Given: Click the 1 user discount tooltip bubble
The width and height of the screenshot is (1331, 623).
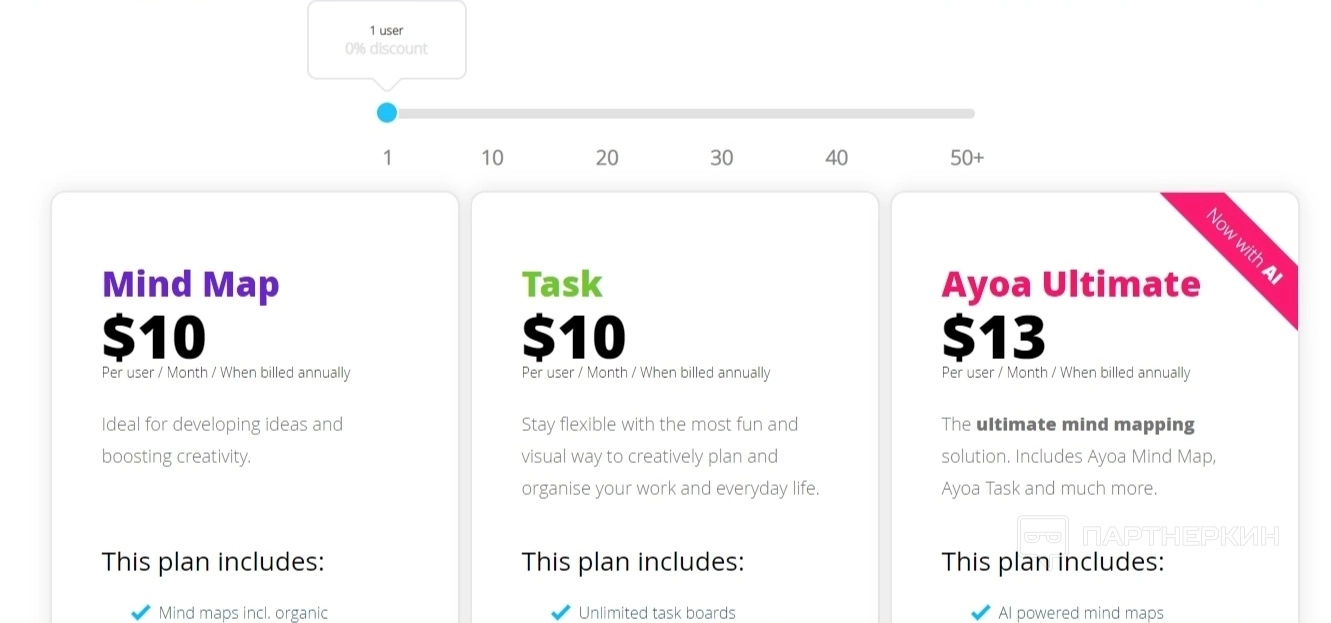Looking at the screenshot, I should click(x=386, y=39).
